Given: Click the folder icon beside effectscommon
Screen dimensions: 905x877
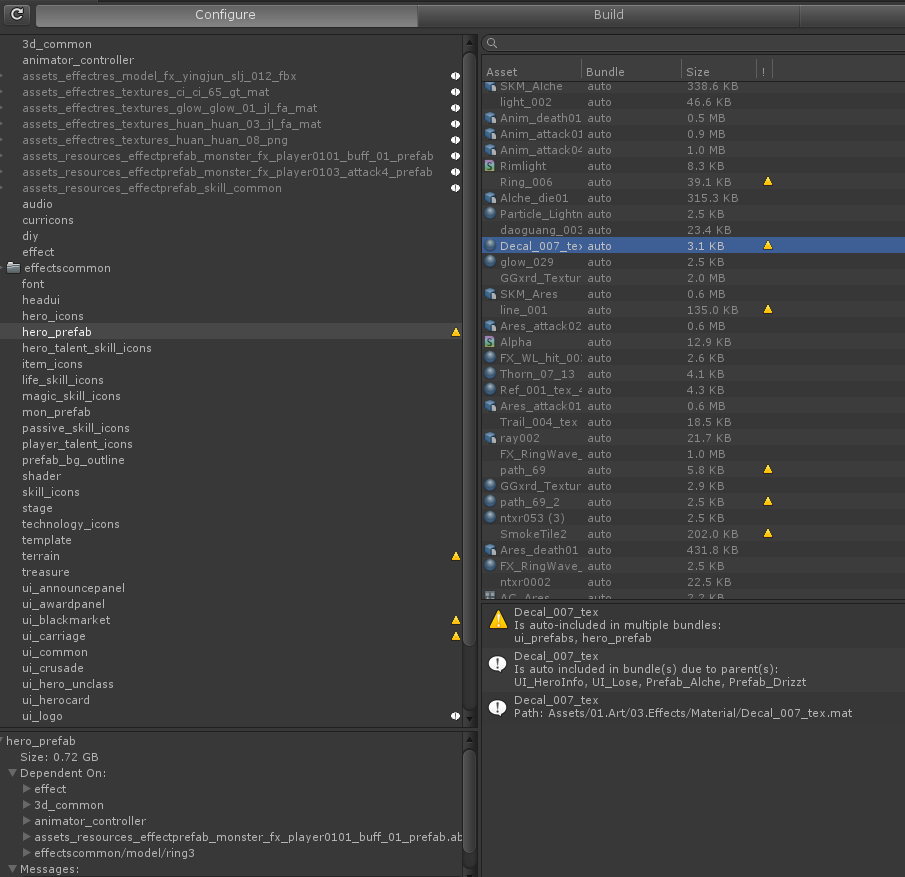Looking at the screenshot, I should tap(13, 267).
